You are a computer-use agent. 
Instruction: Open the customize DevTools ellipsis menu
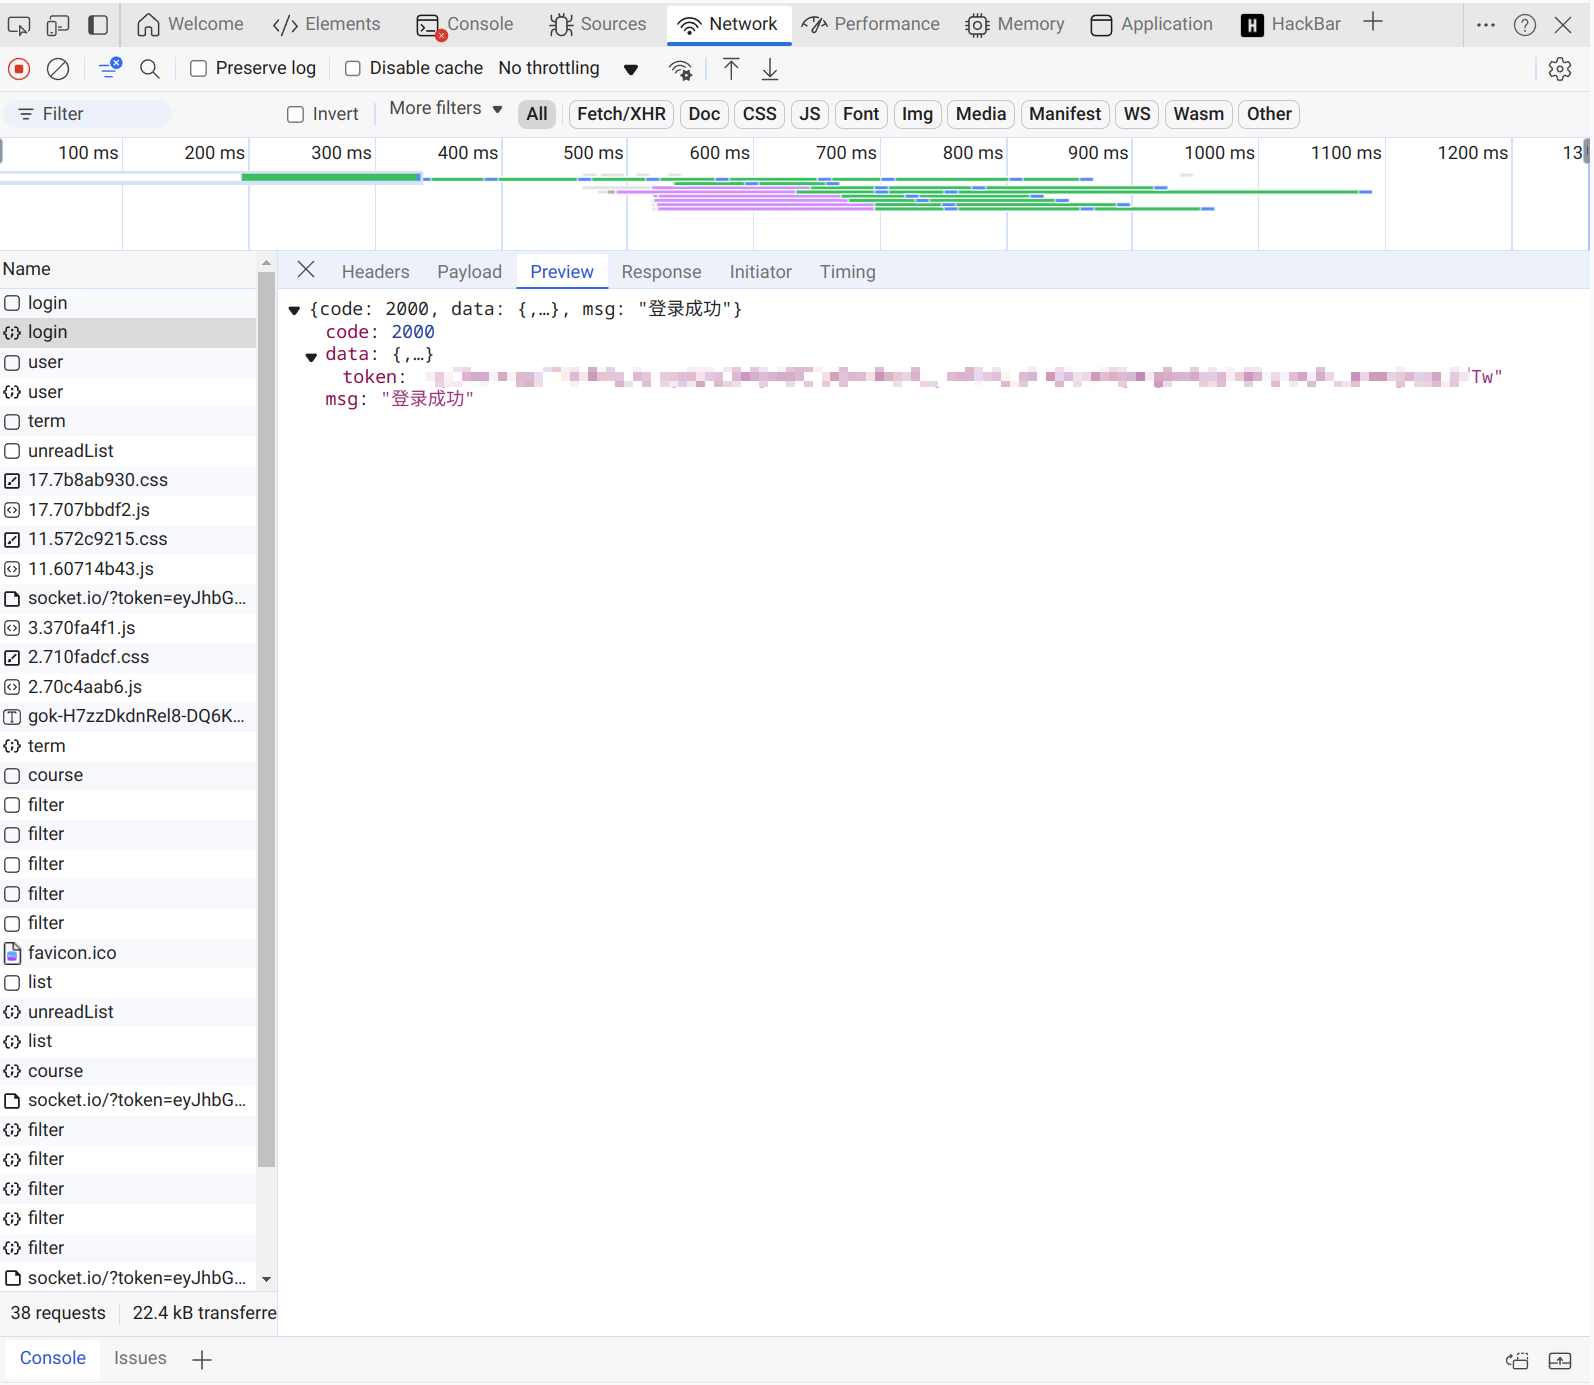tap(1486, 25)
